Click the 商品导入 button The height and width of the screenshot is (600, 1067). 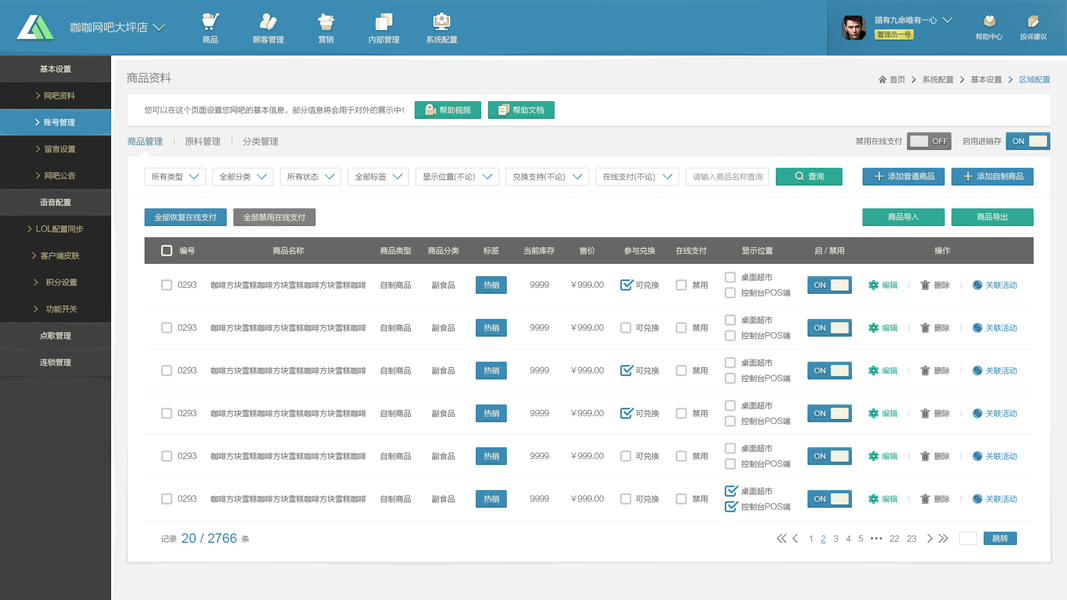(x=903, y=217)
